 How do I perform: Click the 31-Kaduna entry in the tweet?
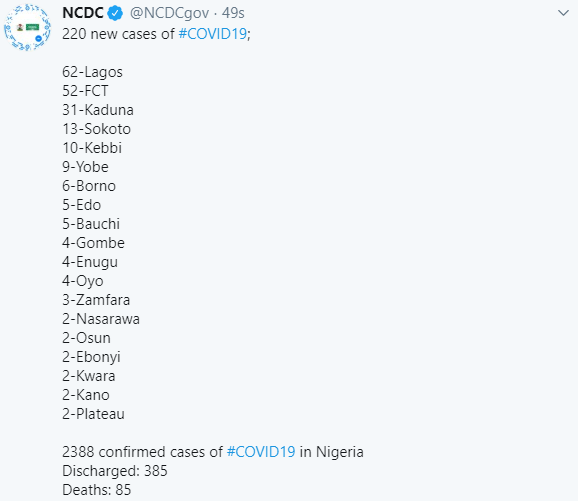pos(98,110)
